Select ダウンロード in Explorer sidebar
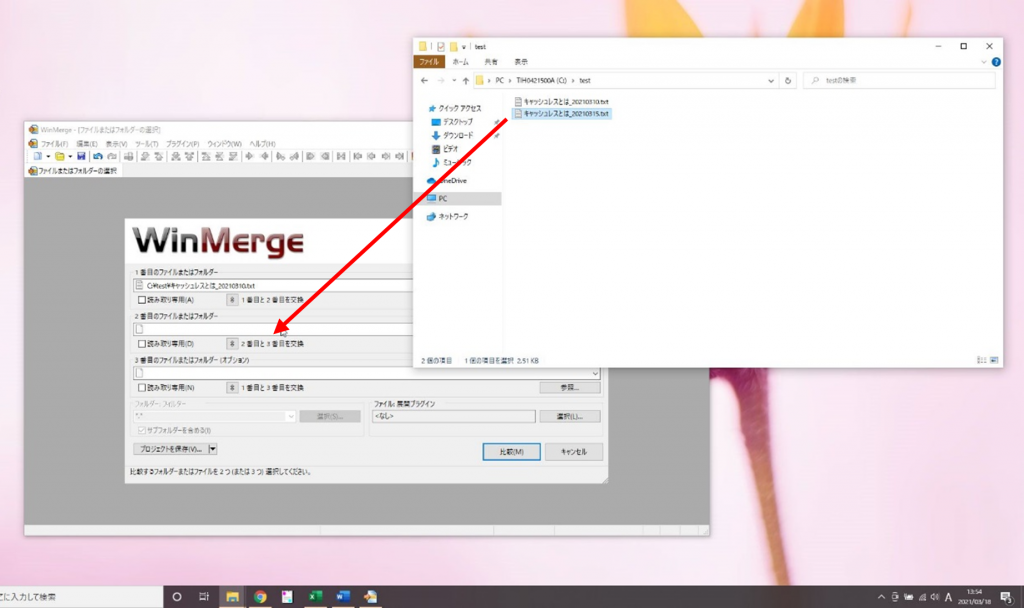 click(x=453, y=135)
